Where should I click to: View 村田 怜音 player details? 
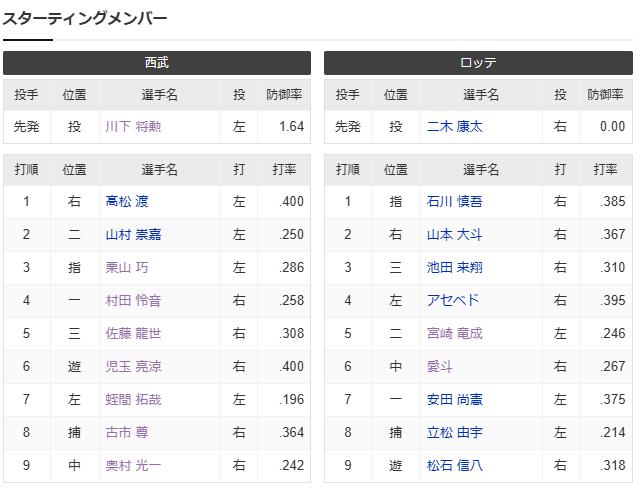point(133,300)
